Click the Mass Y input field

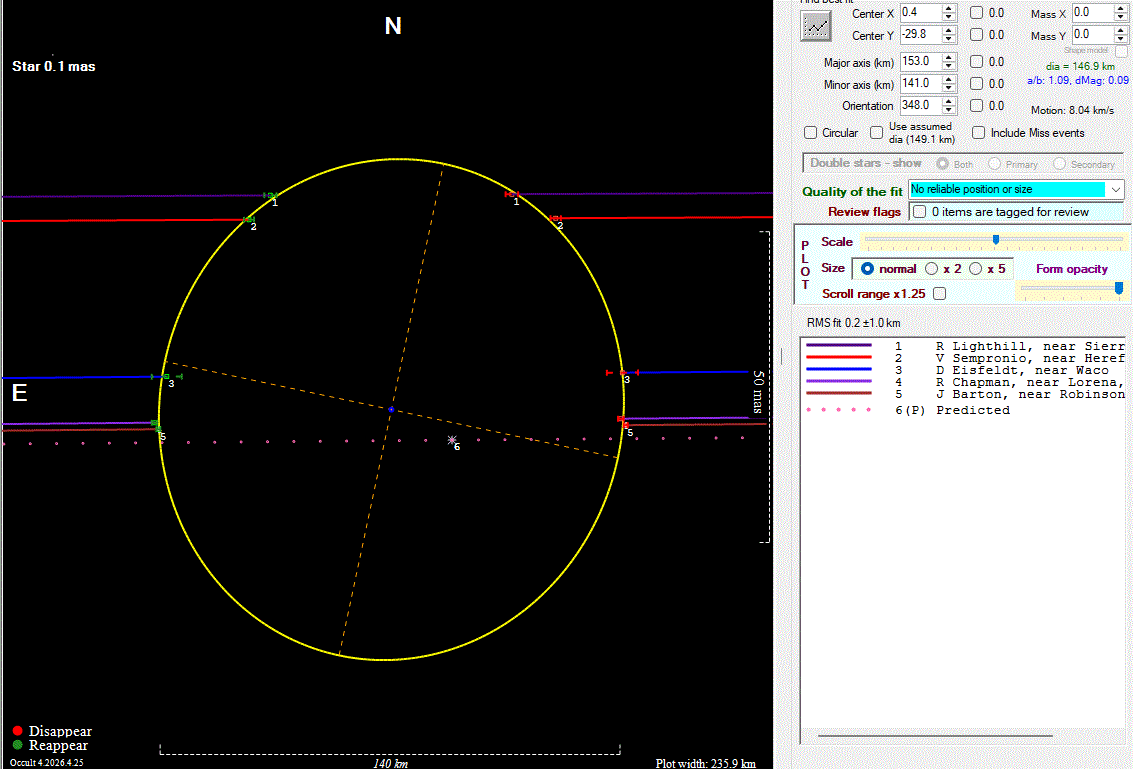click(x=1093, y=34)
